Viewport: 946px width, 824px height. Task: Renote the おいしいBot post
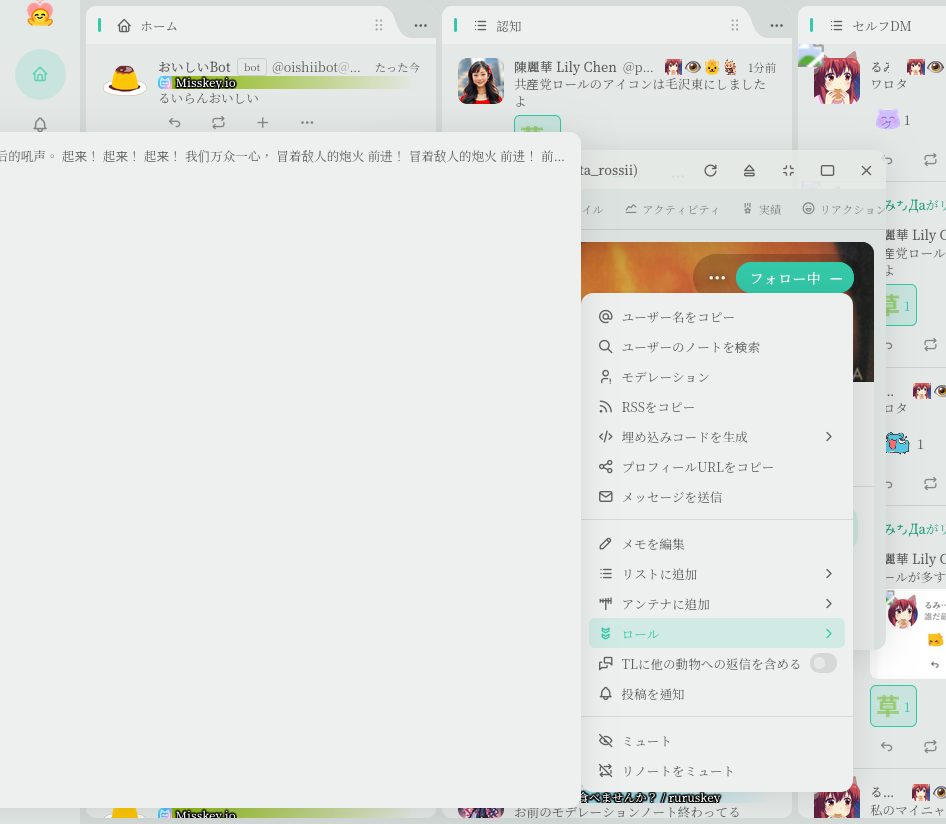[218, 123]
